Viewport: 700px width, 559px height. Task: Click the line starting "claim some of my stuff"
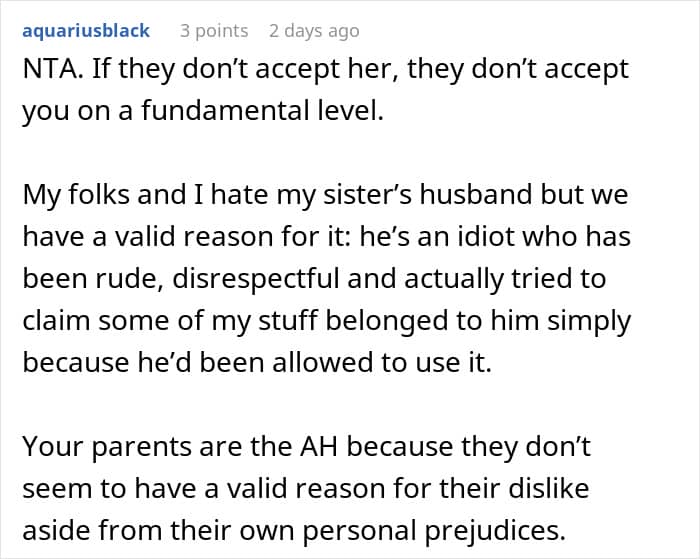click(x=327, y=321)
